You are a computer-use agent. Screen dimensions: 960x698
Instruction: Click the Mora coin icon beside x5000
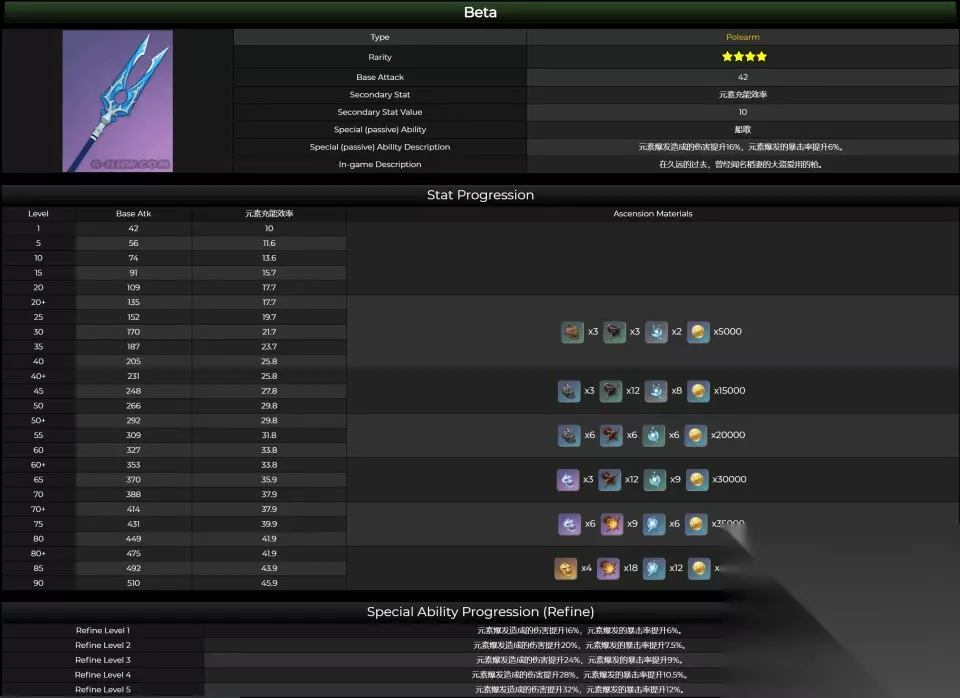tap(698, 332)
